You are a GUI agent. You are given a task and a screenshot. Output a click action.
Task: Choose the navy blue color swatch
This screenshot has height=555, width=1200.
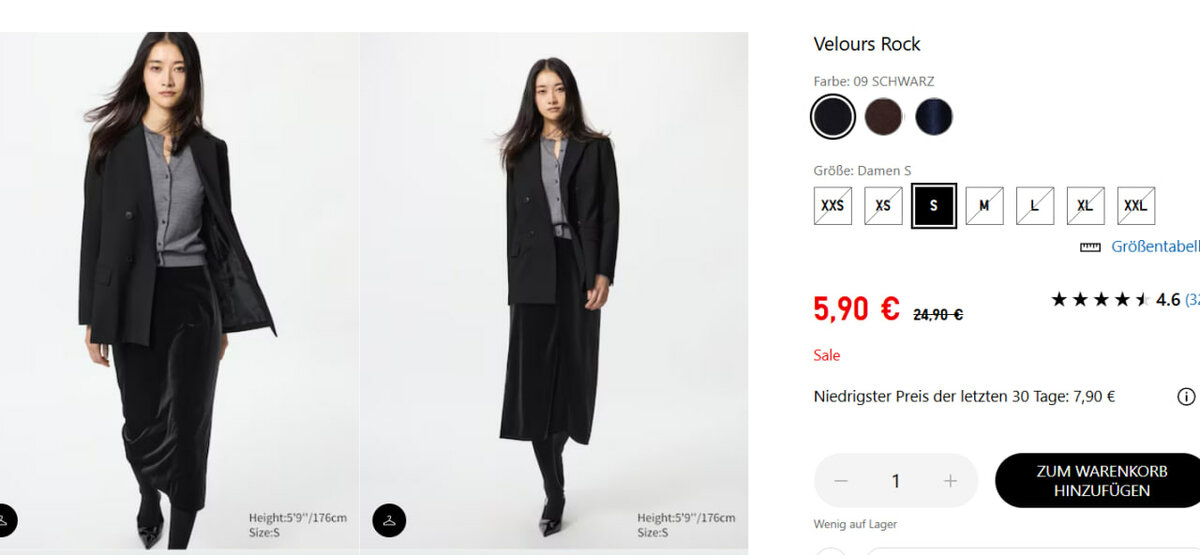934,117
